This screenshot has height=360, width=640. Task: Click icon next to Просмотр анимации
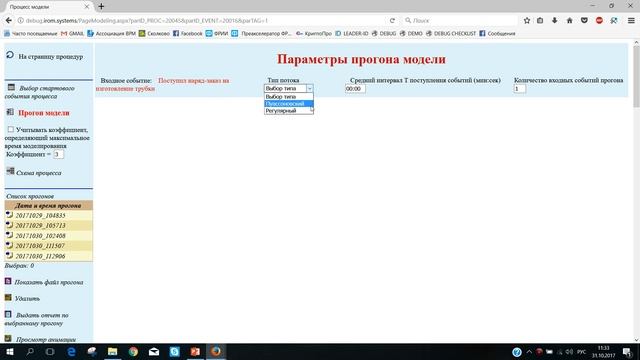(x=8, y=338)
